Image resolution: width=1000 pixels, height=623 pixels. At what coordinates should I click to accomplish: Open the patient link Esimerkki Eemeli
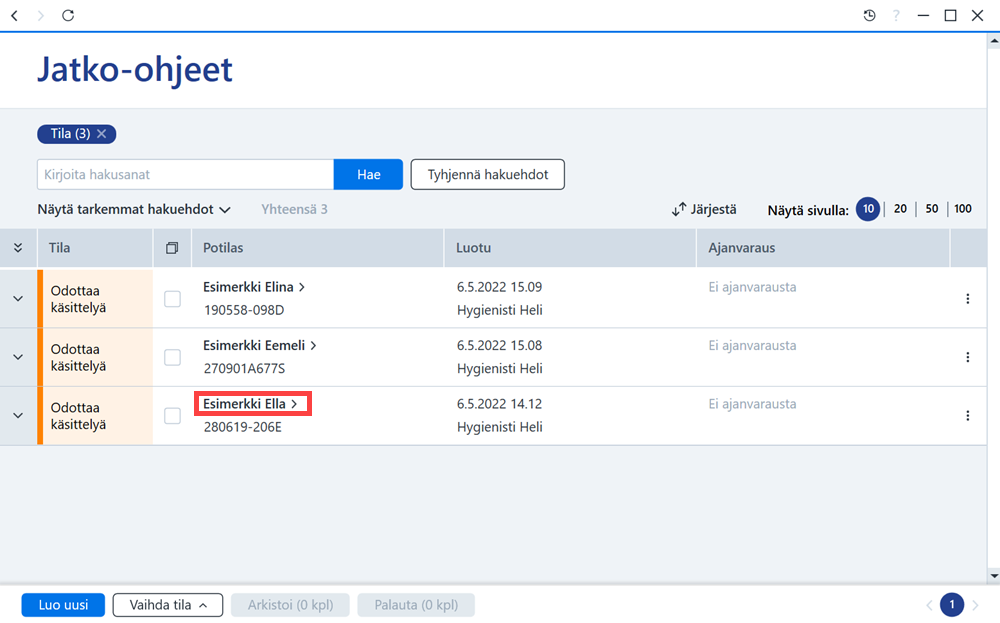coord(260,346)
